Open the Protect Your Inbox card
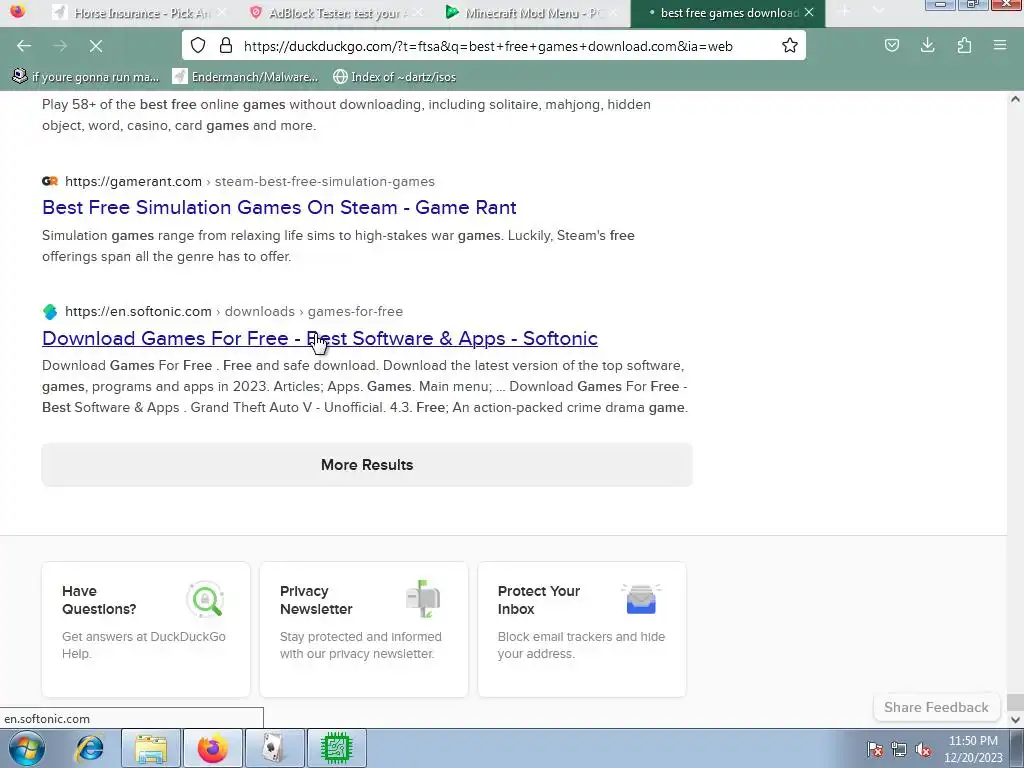This screenshot has height=768, width=1024. click(x=582, y=630)
